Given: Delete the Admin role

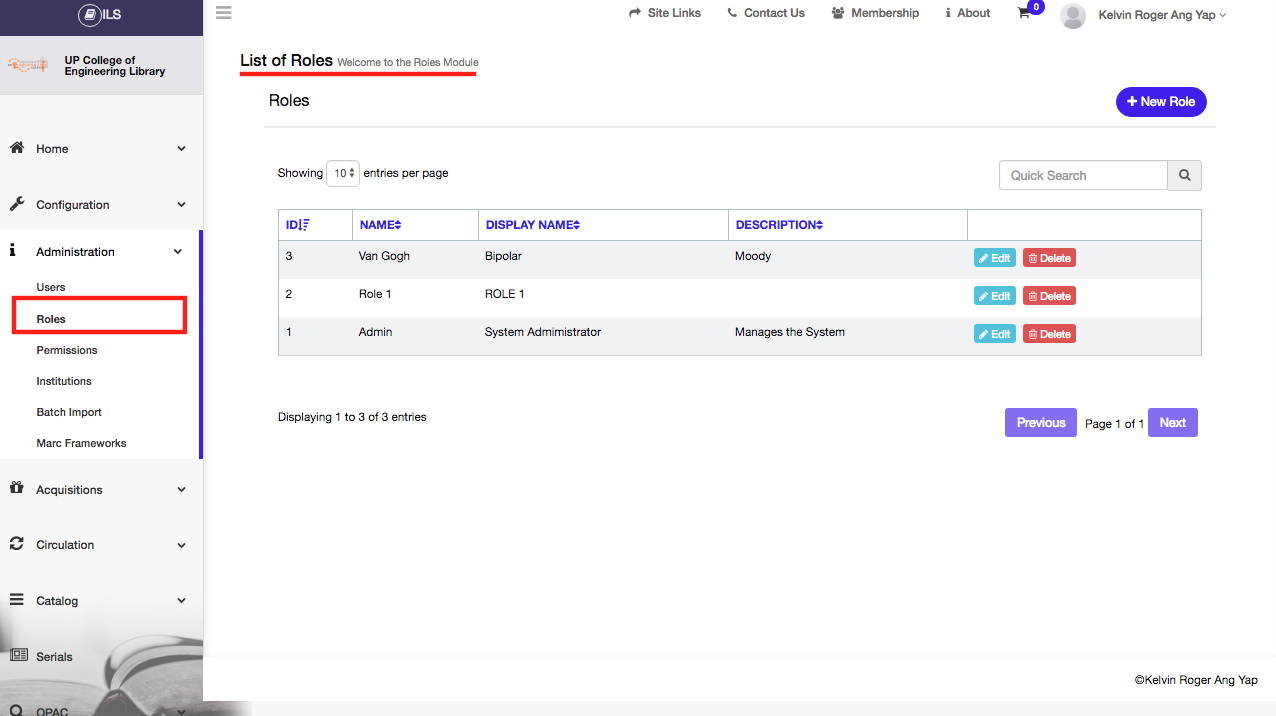Looking at the screenshot, I should (x=1049, y=334).
